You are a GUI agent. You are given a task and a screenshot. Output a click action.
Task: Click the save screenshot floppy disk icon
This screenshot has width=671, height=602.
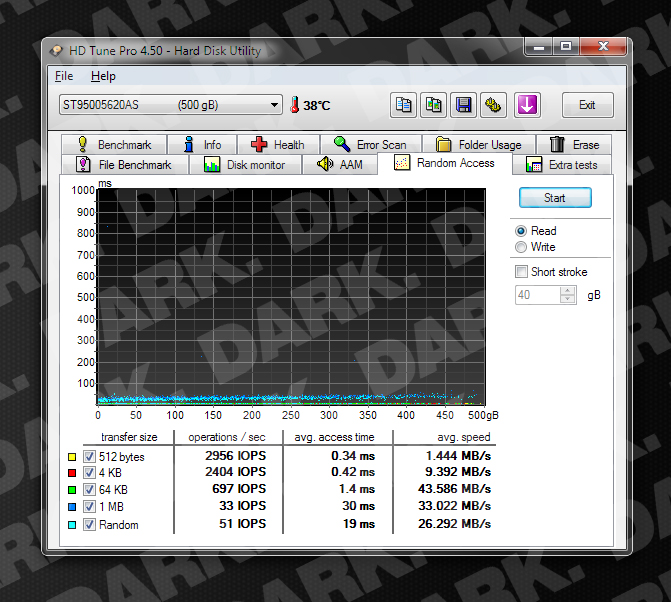pyautogui.click(x=463, y=105)
